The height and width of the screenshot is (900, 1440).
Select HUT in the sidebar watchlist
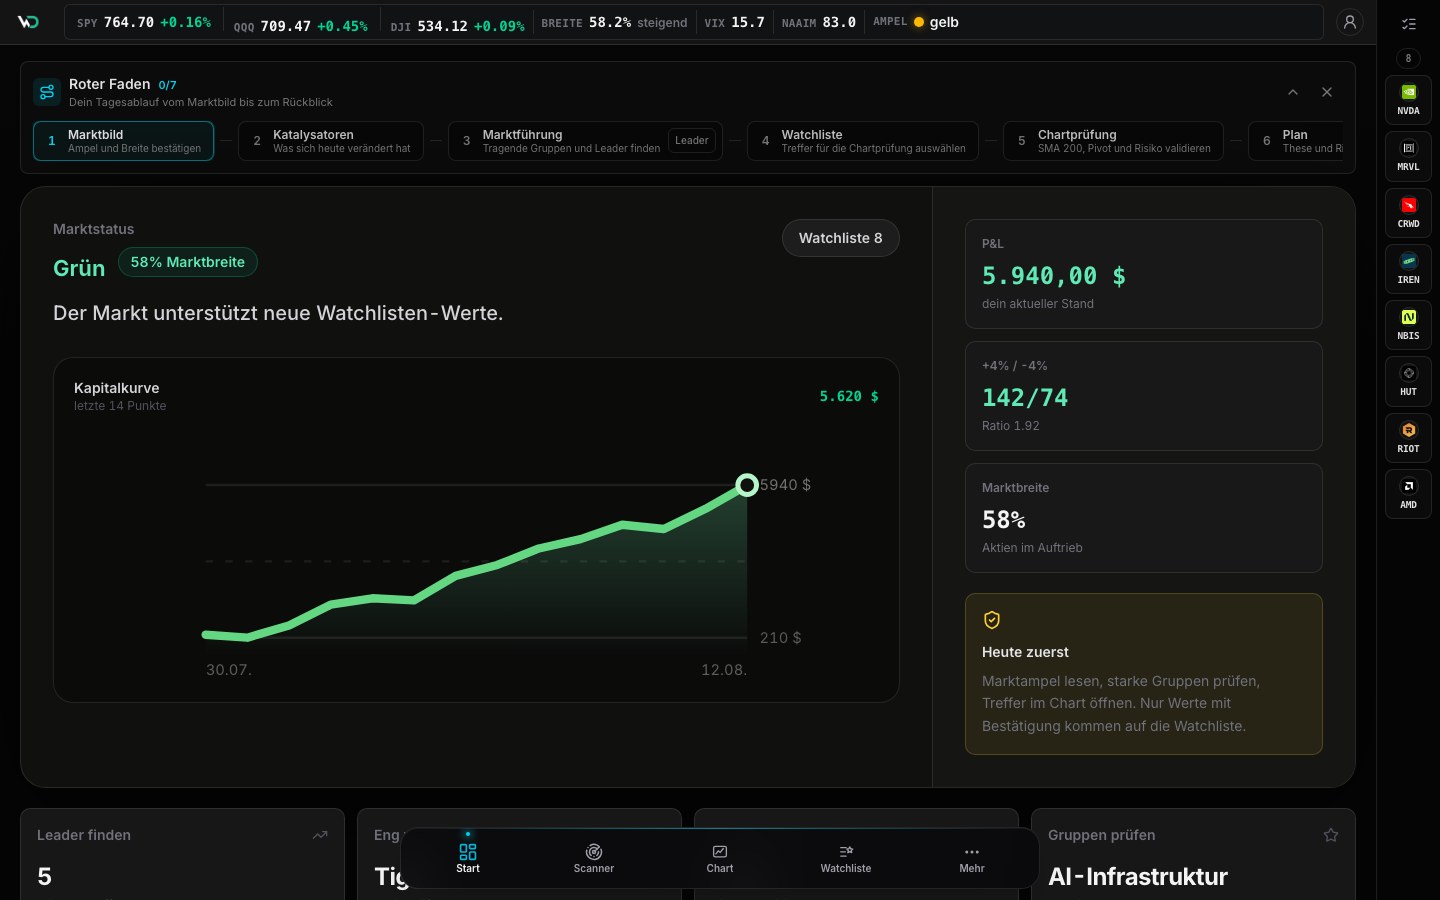point(1408,381)
